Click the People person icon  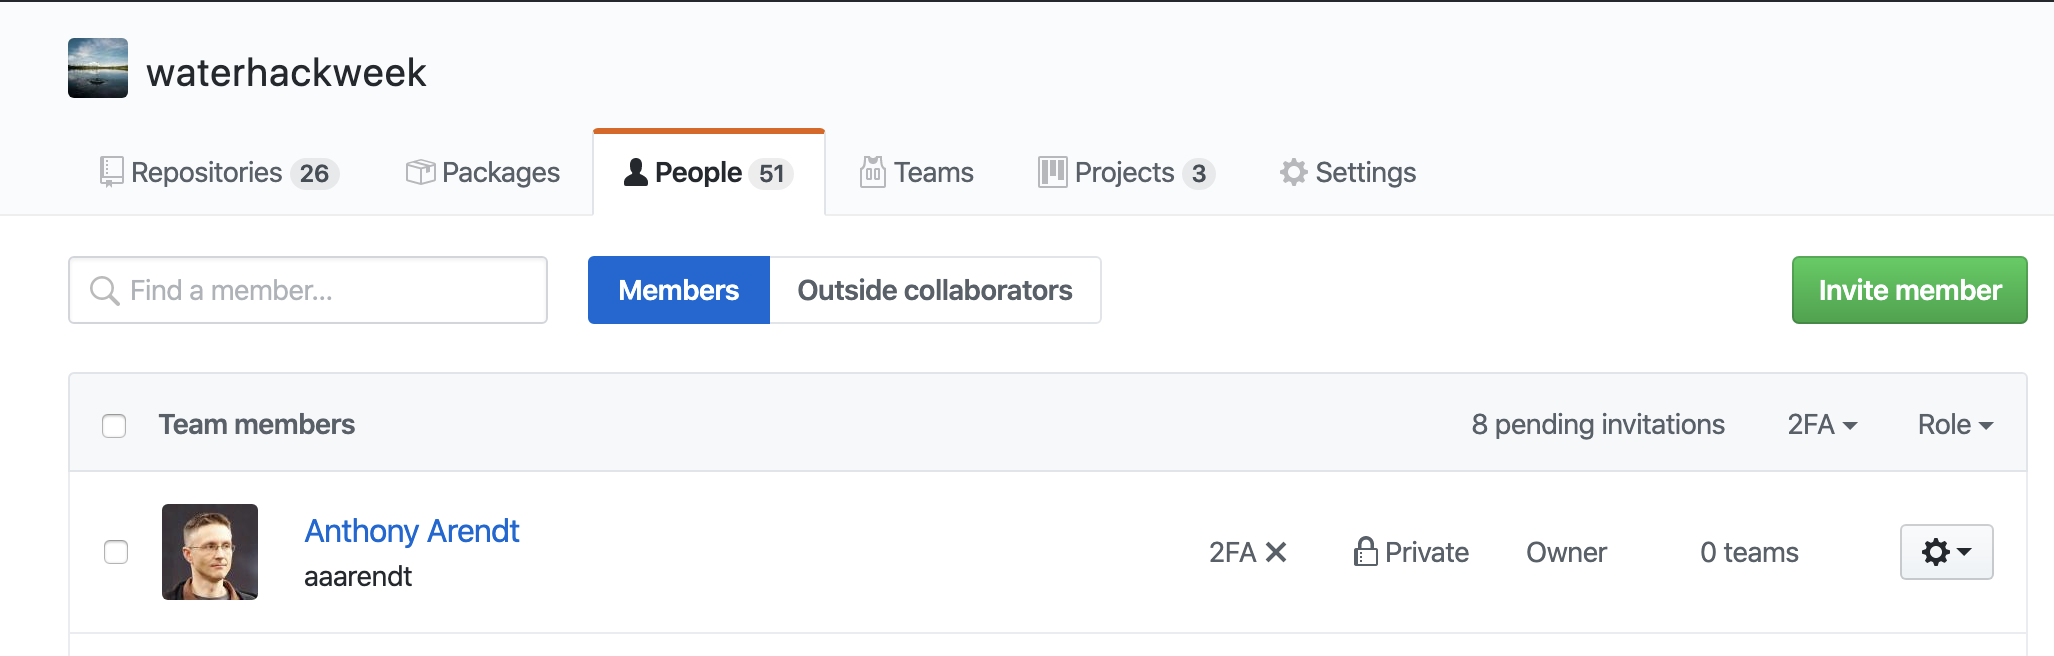[634, 172]
